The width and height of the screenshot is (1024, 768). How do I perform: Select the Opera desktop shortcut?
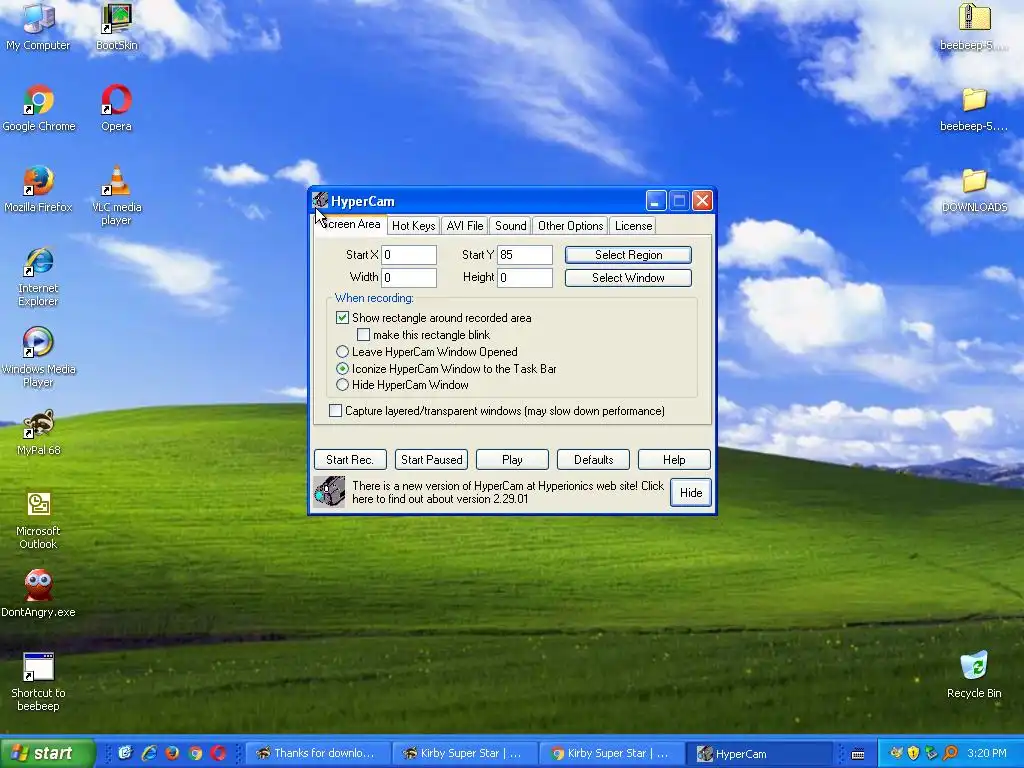point(116,108)
